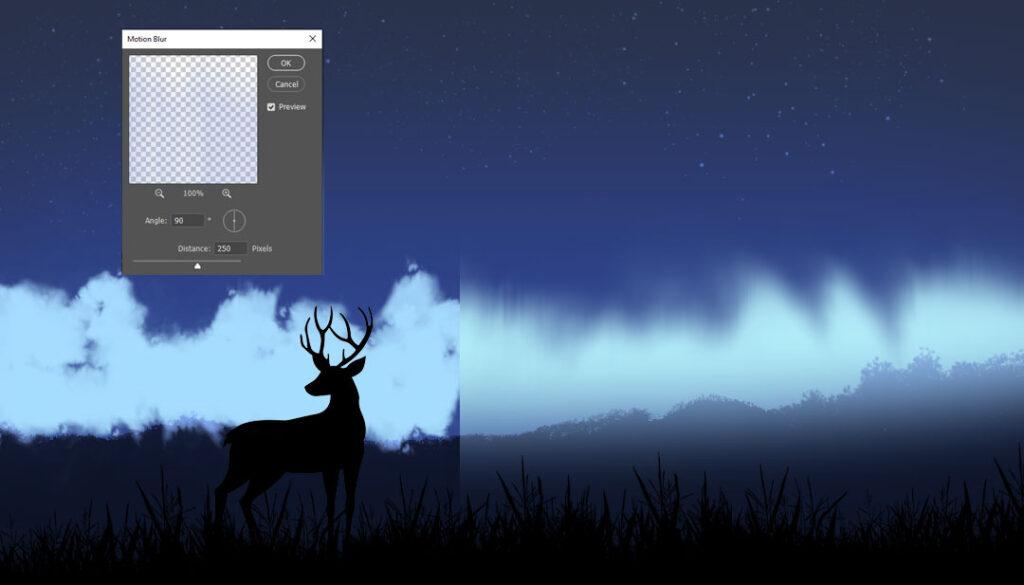This screenshot has width=1024, height=585.
Task: Uncheck the Preview checkbox
Action: [271, 107]
